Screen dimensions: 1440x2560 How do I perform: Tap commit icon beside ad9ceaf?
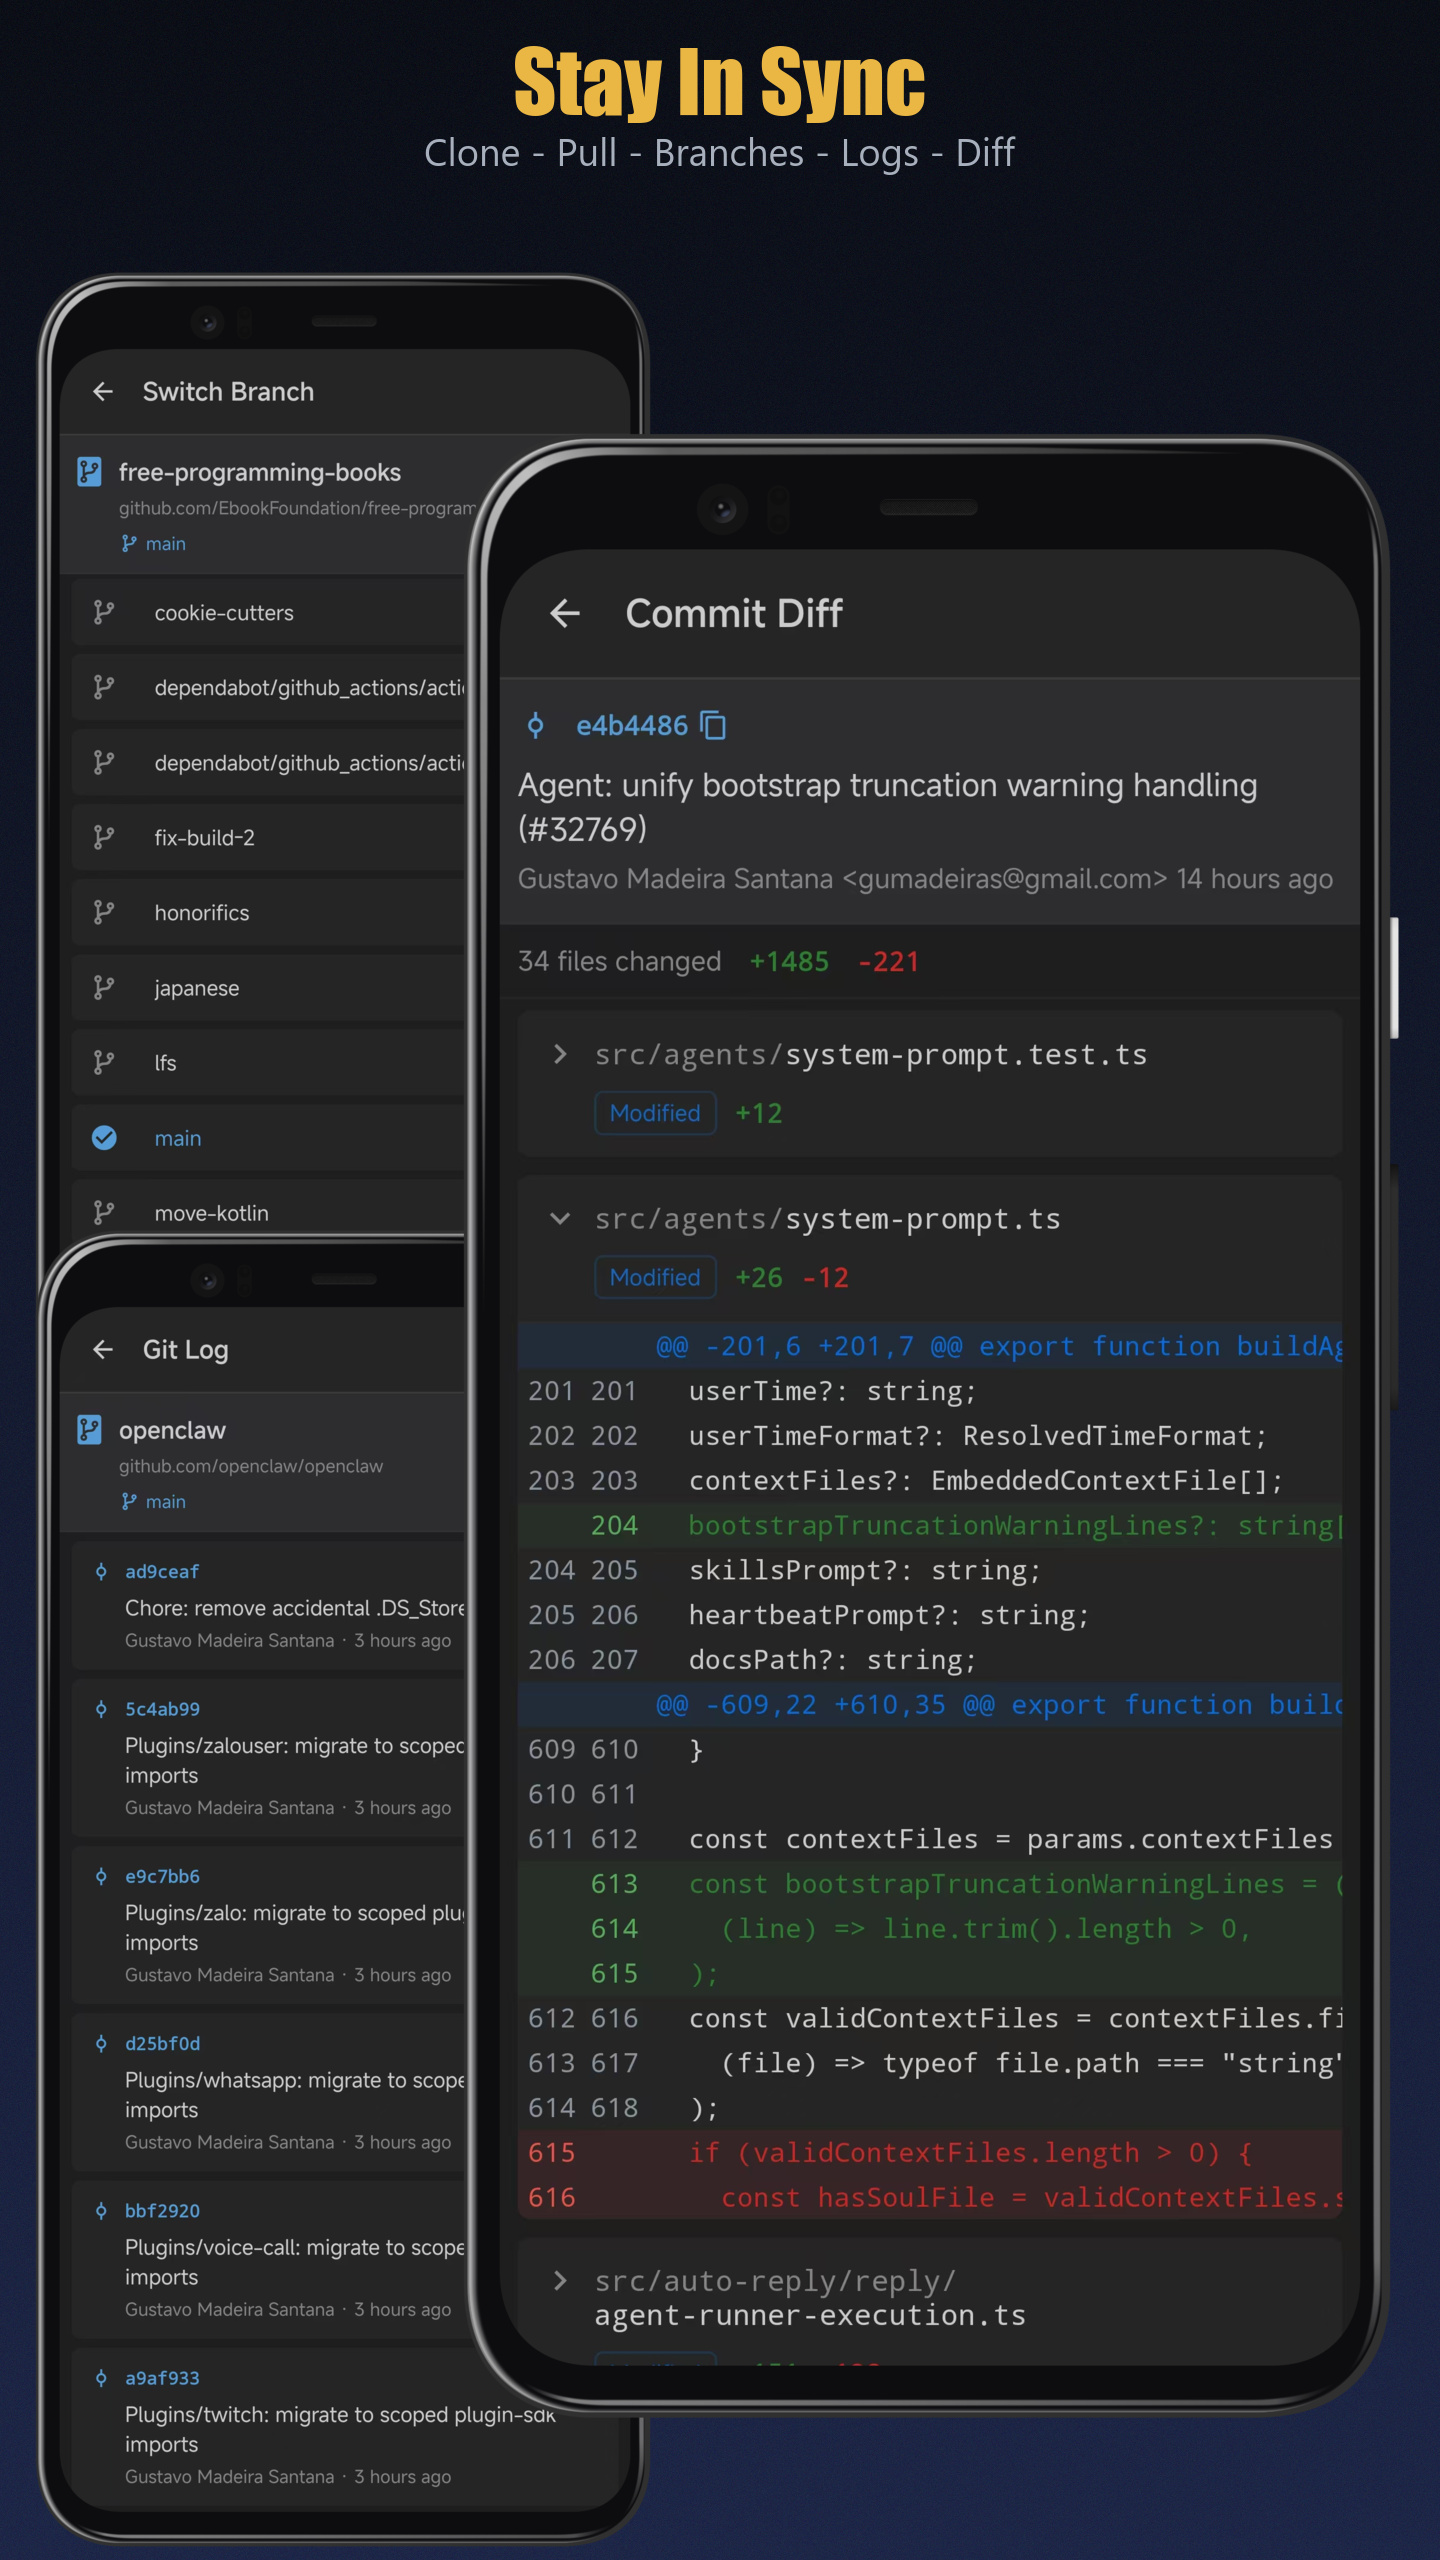[101, 1572]
